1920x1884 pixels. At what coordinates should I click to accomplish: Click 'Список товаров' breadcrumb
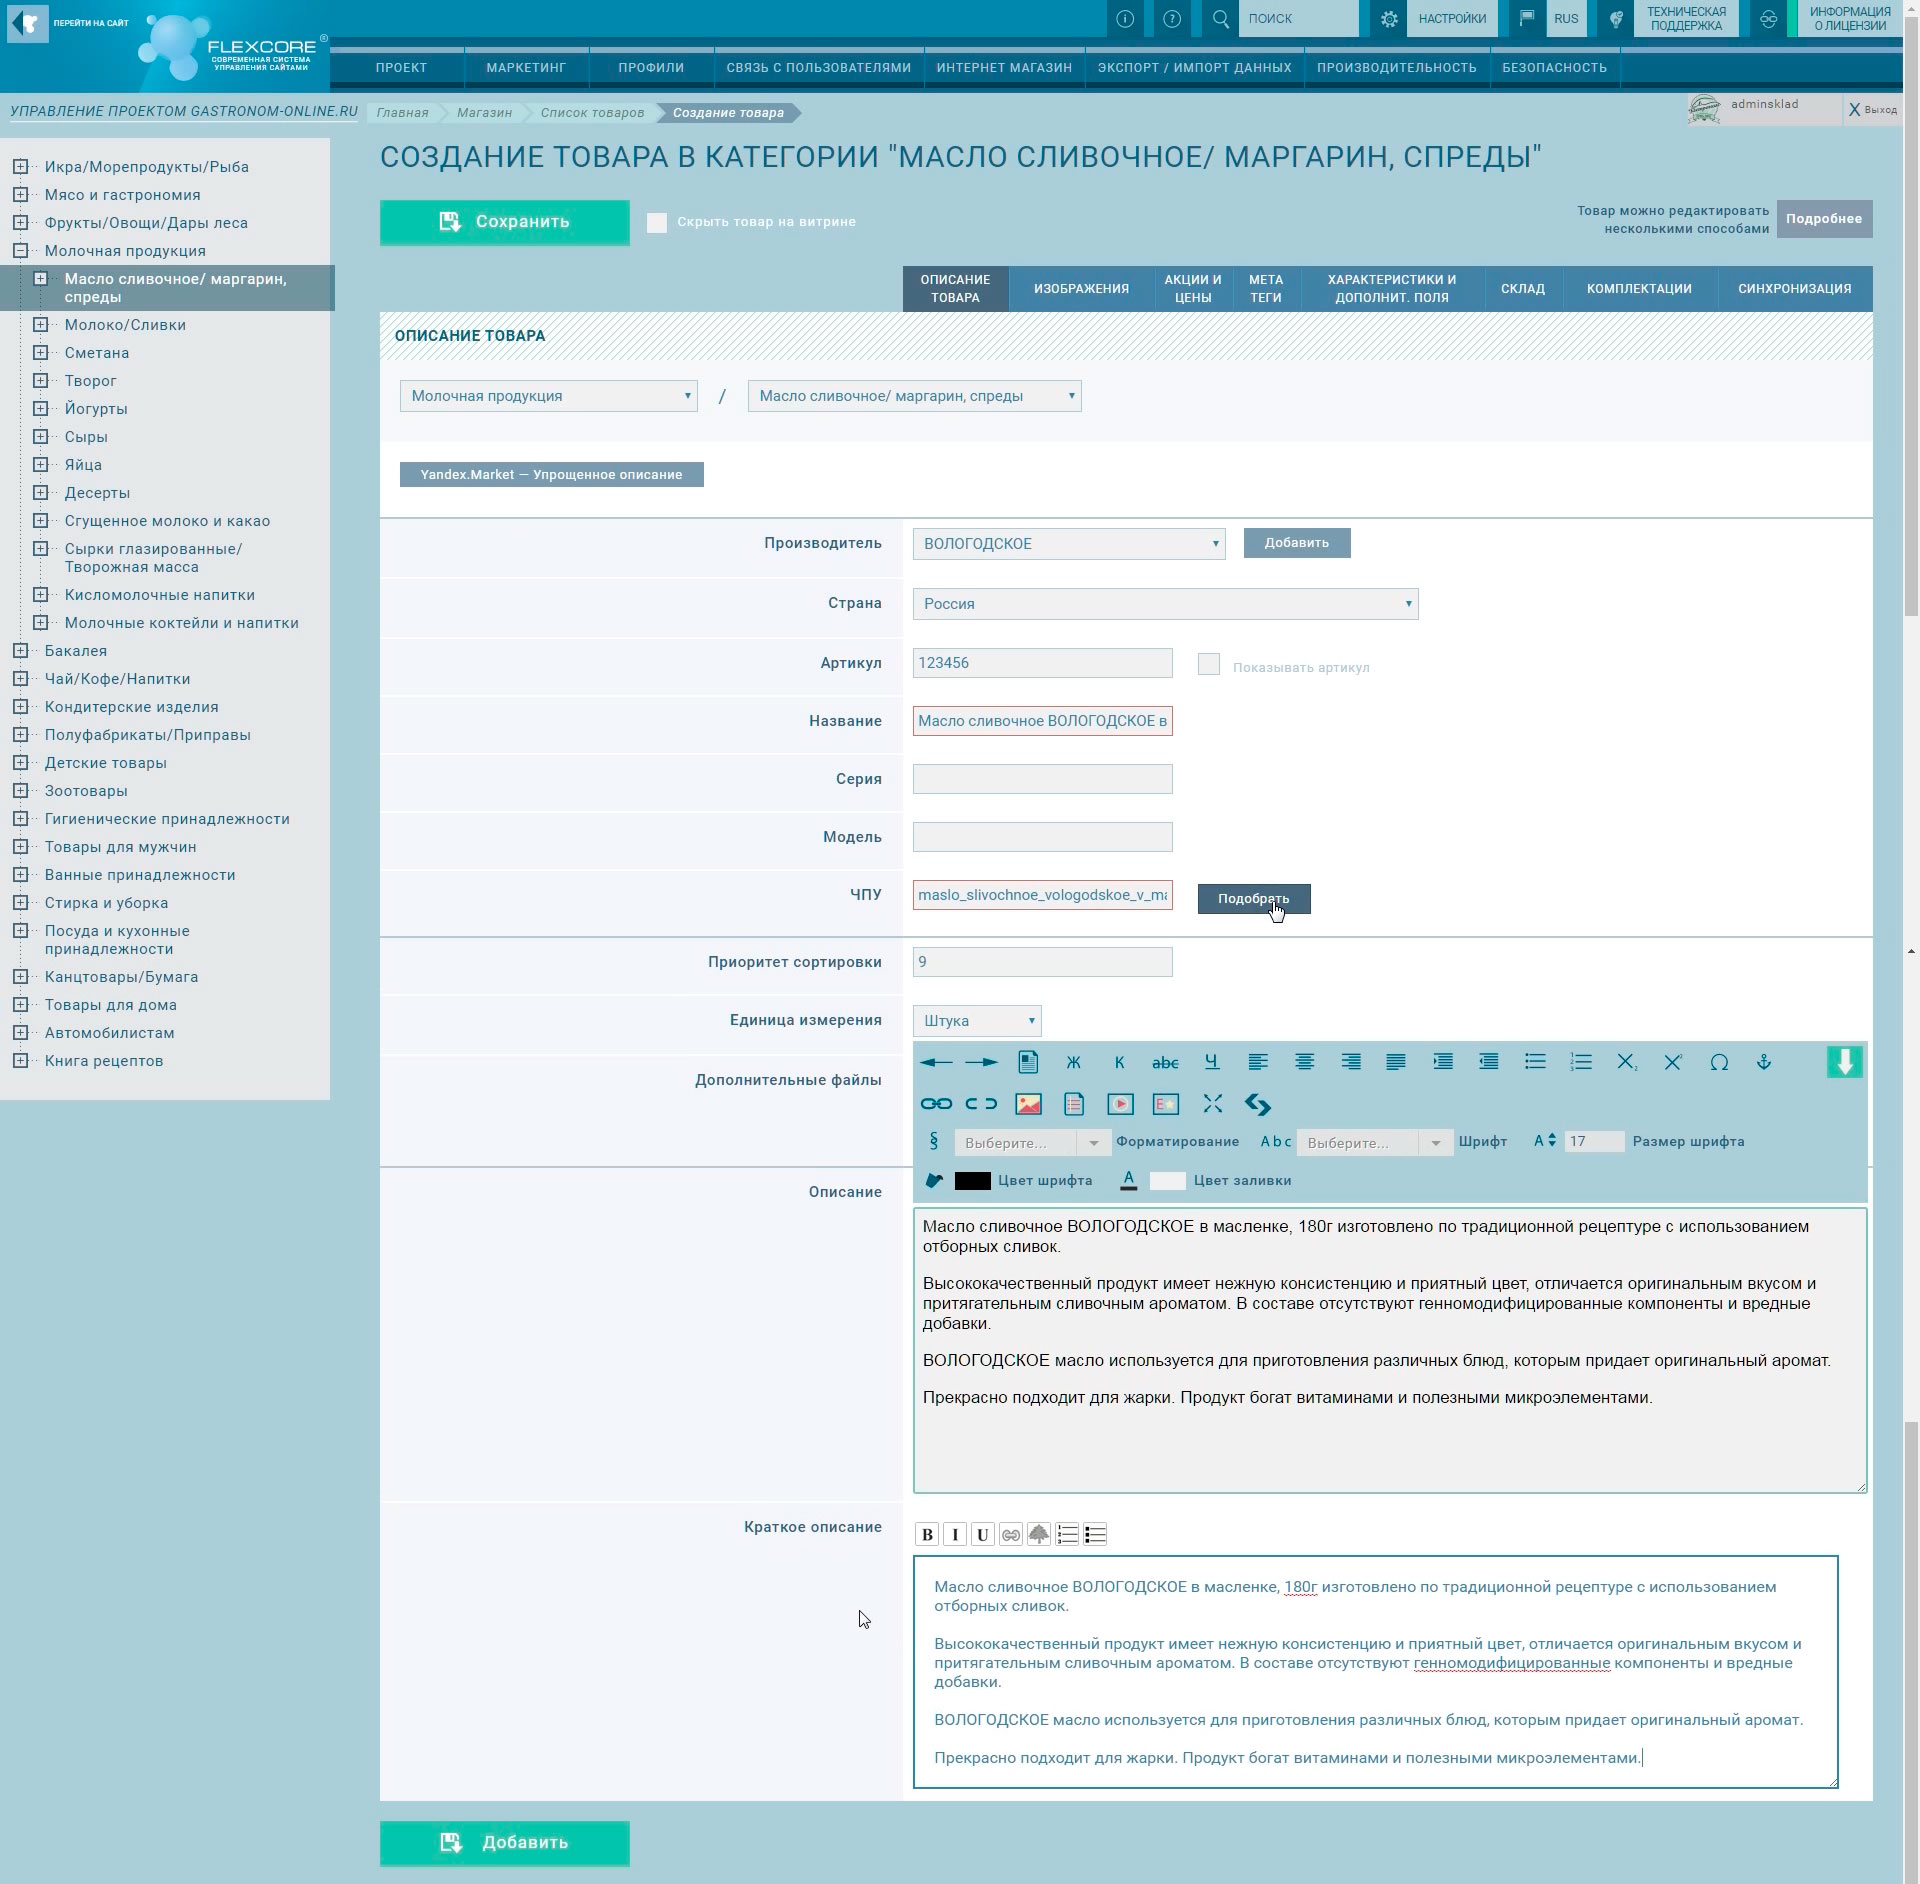coord(592,113)
